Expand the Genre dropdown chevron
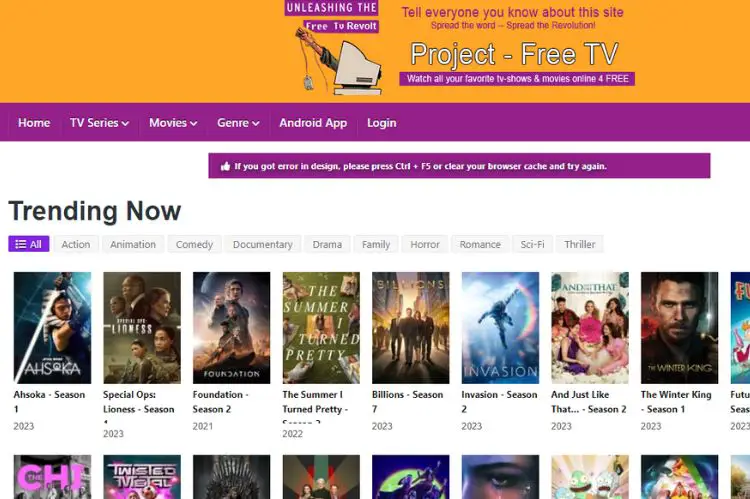 click(256, 123)
